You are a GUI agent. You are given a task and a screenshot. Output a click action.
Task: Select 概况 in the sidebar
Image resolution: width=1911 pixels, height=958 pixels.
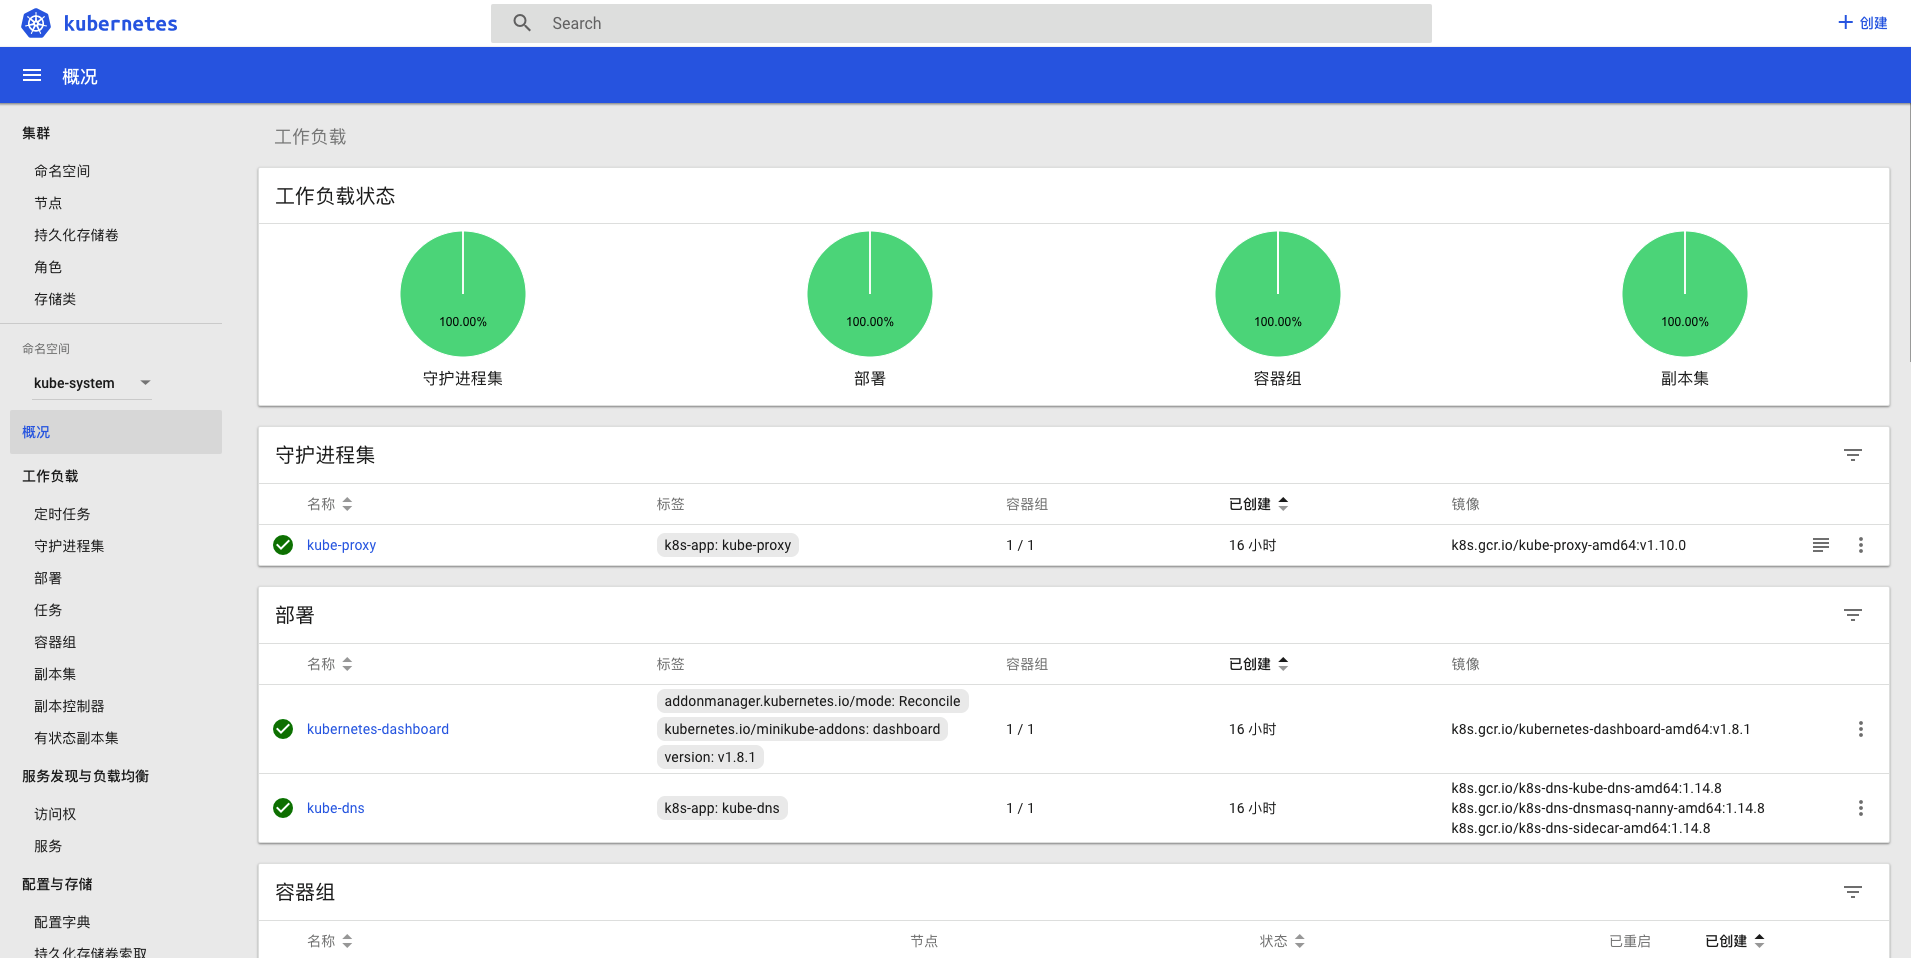click(x=116, y=432)
